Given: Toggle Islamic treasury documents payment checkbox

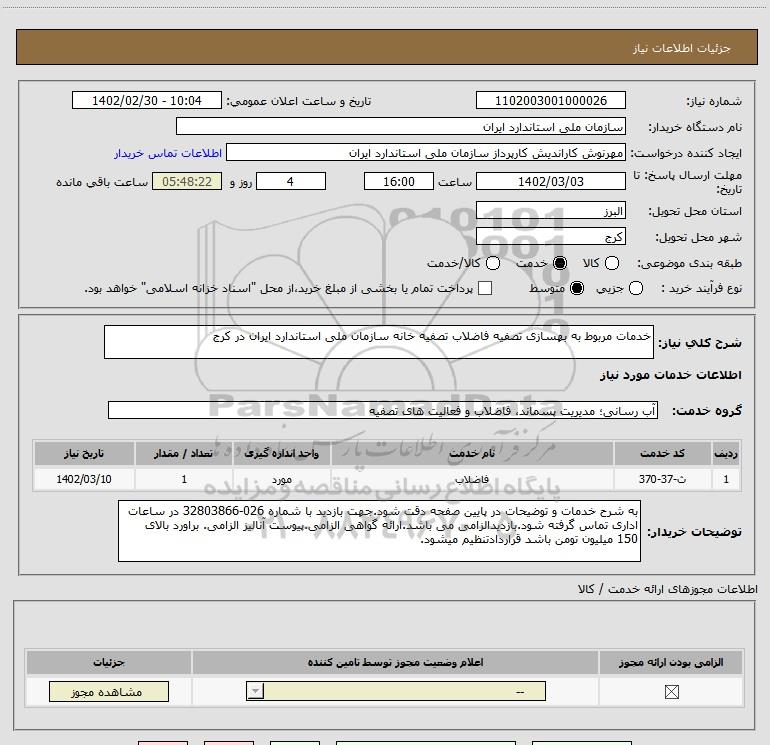Looking at the screenshot, I should pyautogui.click(x=485, y=288).
